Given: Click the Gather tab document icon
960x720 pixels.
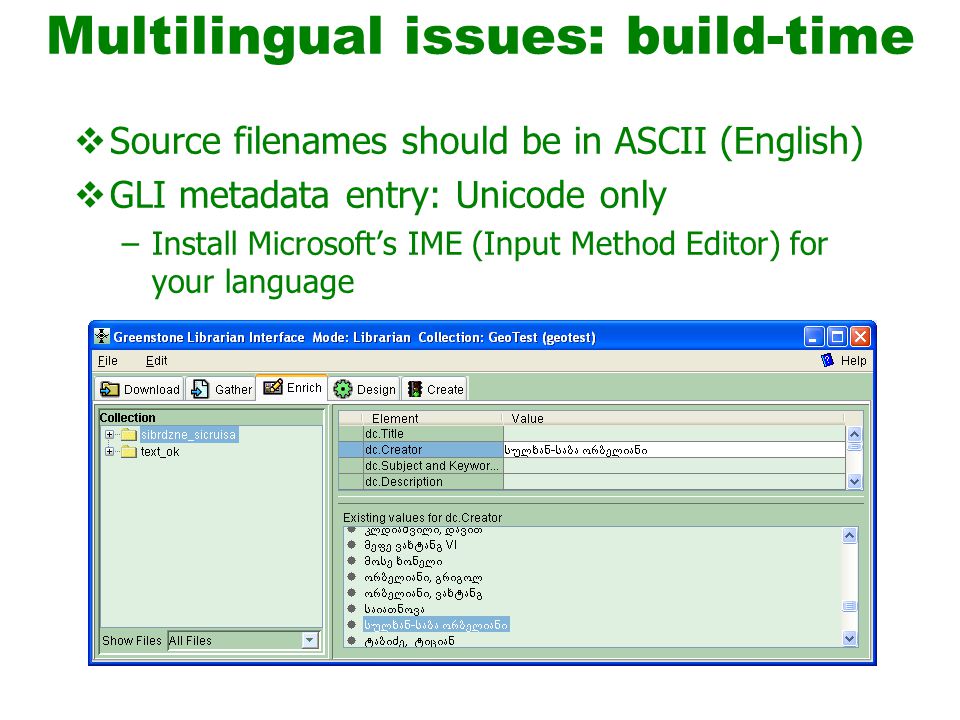Looking at the screenshot, I should pyautogui.click(x=200, y=389).
